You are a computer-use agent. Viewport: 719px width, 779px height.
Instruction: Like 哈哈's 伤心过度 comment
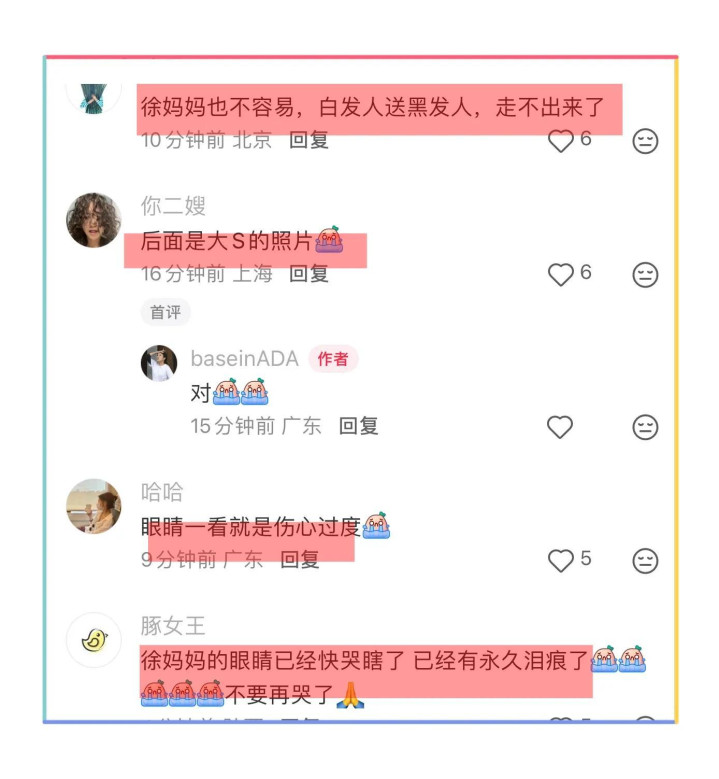click(560, 561)
